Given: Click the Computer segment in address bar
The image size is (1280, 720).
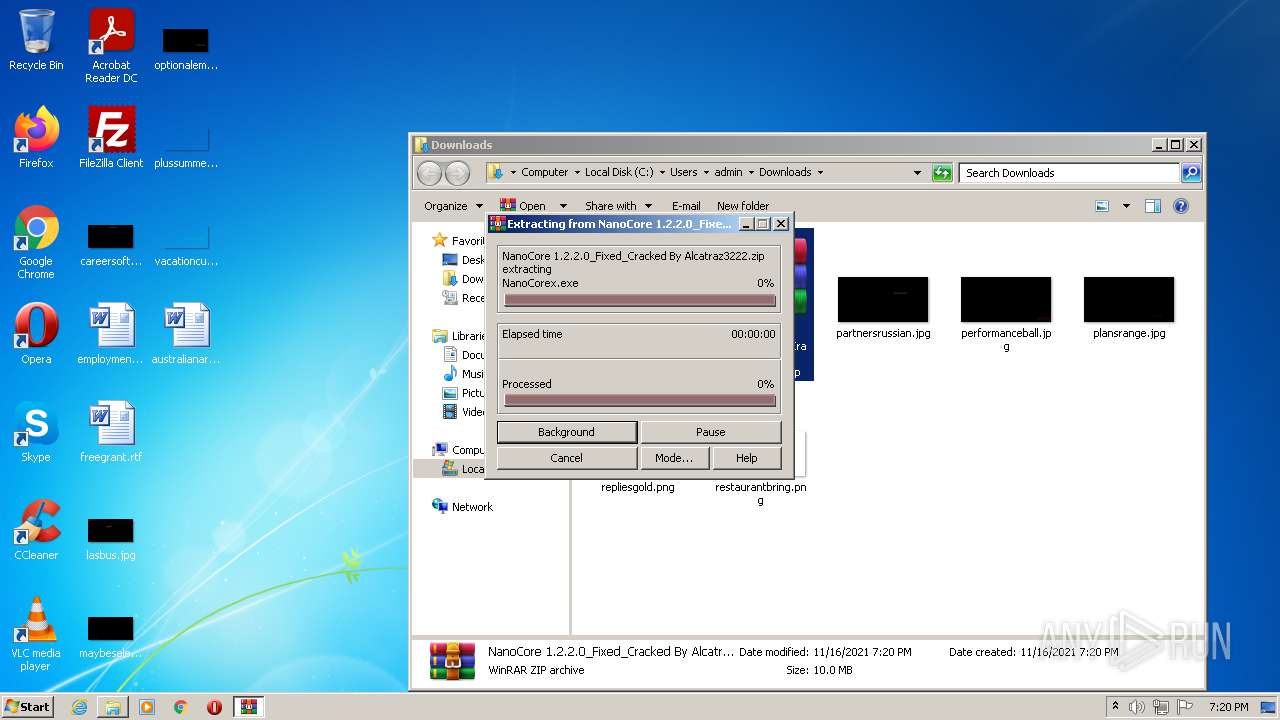Looking at the screenshot, I should [544, 173].
